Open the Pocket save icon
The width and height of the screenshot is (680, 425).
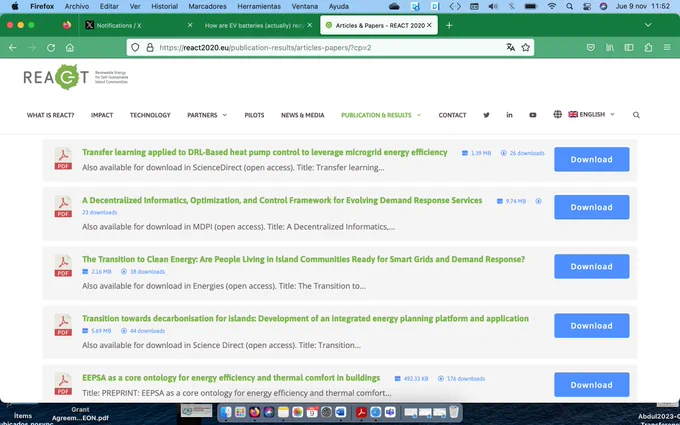pyautogui.click(x=590, y=48)
